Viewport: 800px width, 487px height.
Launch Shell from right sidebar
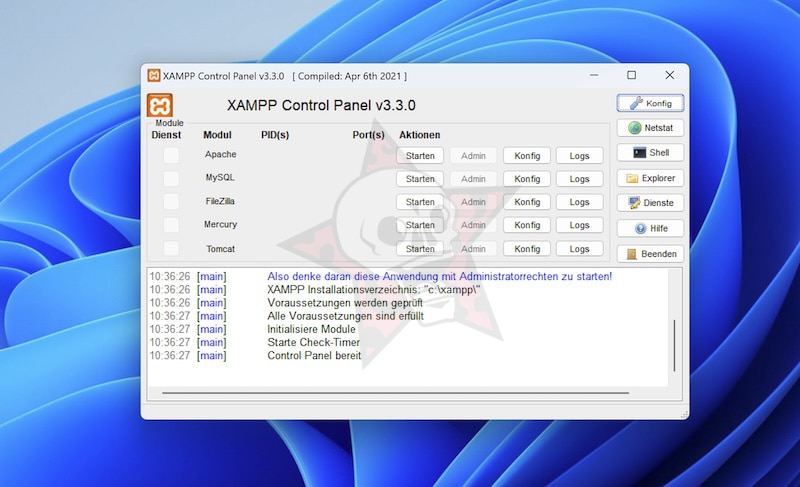pos(650,152)
